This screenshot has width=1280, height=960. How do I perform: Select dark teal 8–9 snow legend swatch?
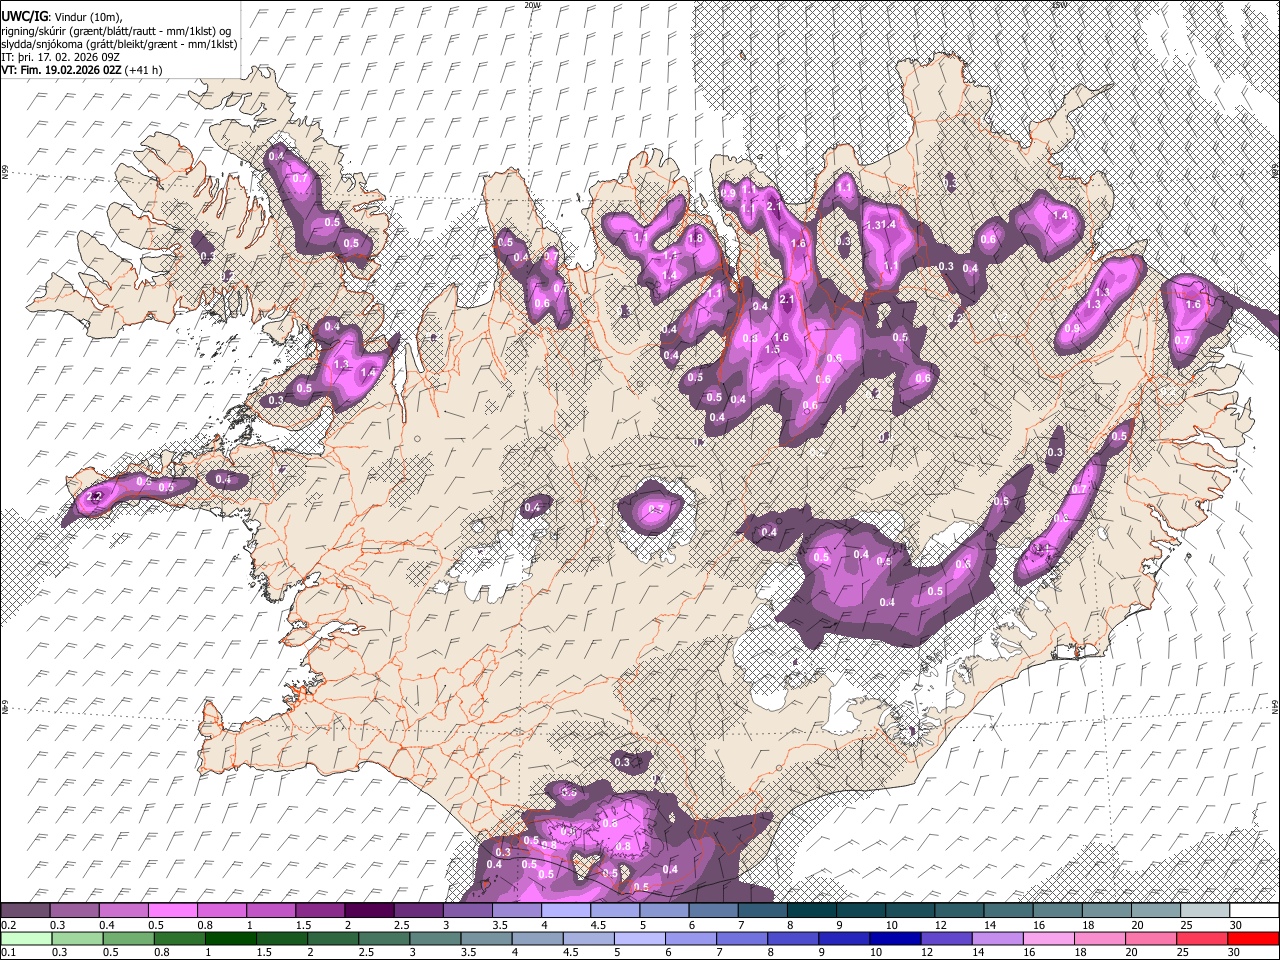(811, 911)
